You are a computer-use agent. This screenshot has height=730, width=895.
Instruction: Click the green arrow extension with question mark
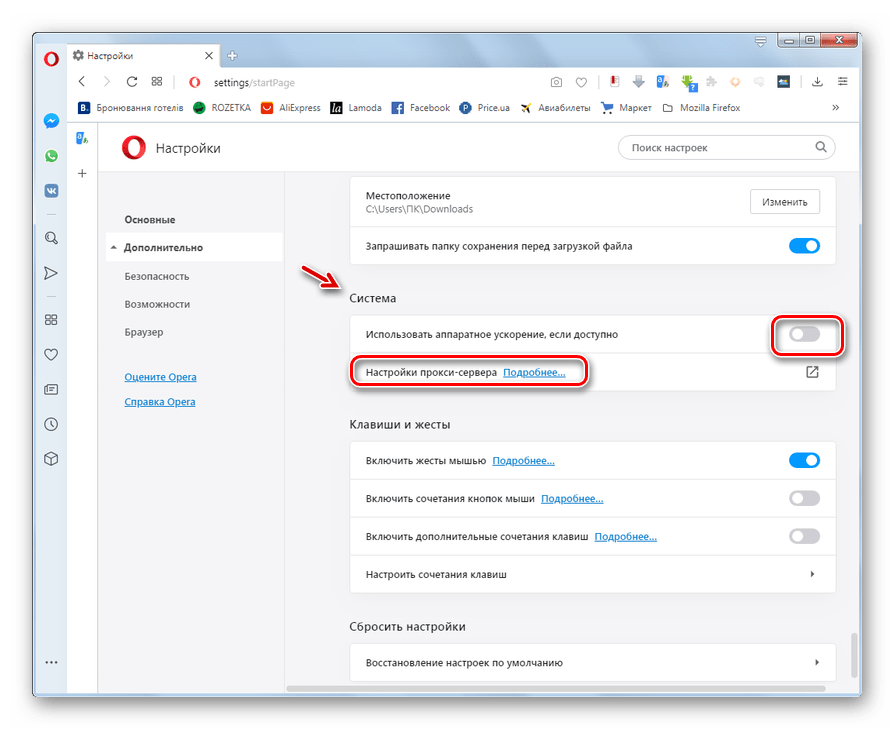pyautogui.click(x=689, y=83)
